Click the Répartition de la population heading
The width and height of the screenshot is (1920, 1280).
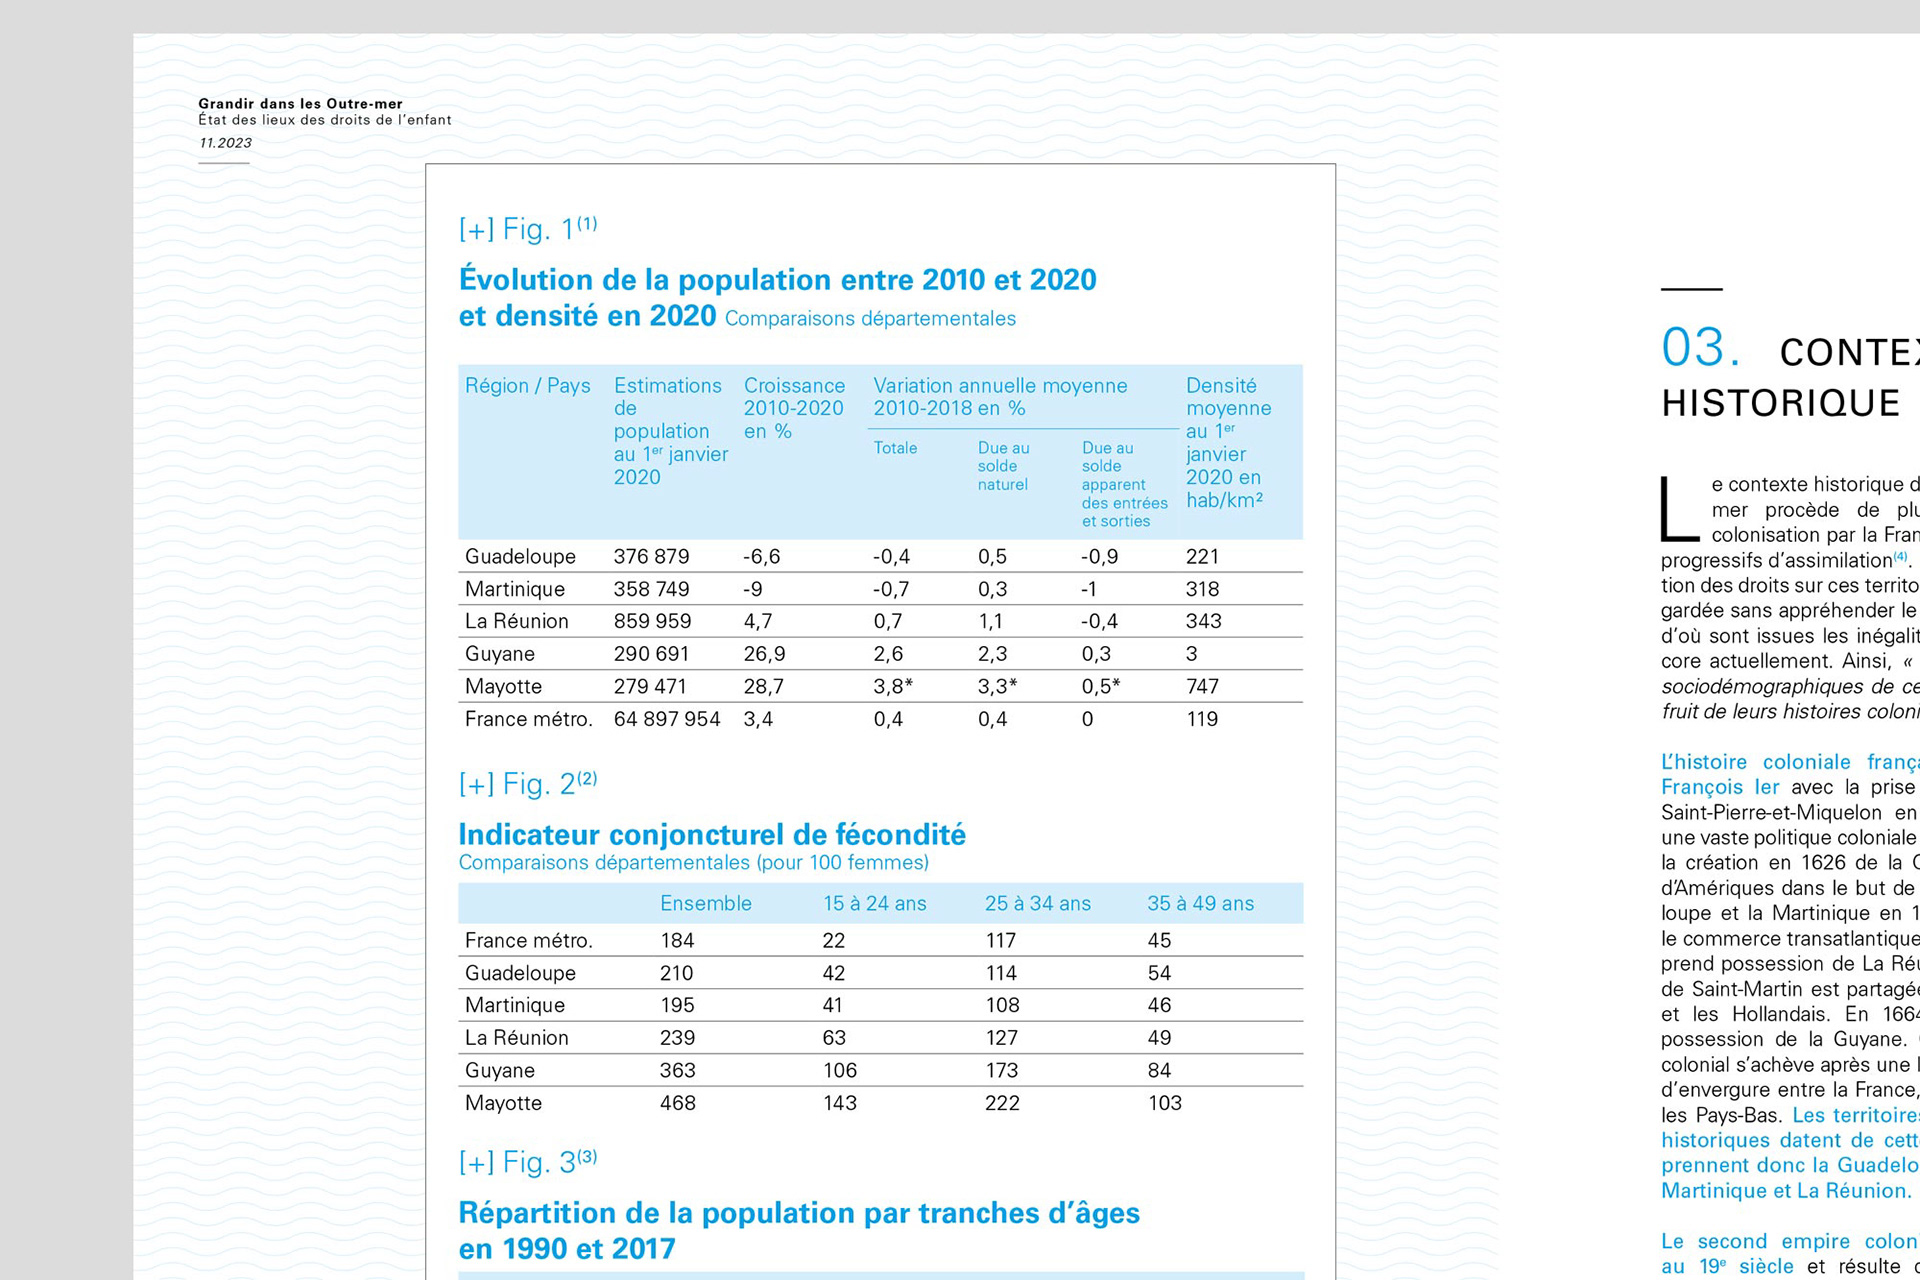click(x=799, y=1230)
